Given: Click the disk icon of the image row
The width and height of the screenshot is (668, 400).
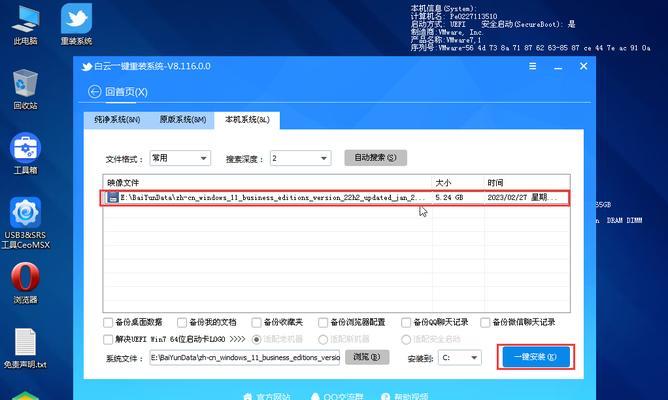Looking at the screenshot, I should pos(112,198).
